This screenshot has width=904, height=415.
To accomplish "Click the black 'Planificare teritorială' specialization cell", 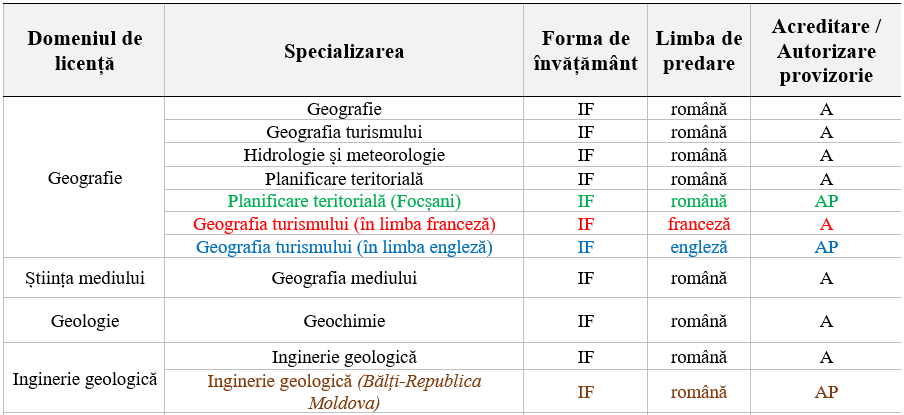I will point(344,178).
